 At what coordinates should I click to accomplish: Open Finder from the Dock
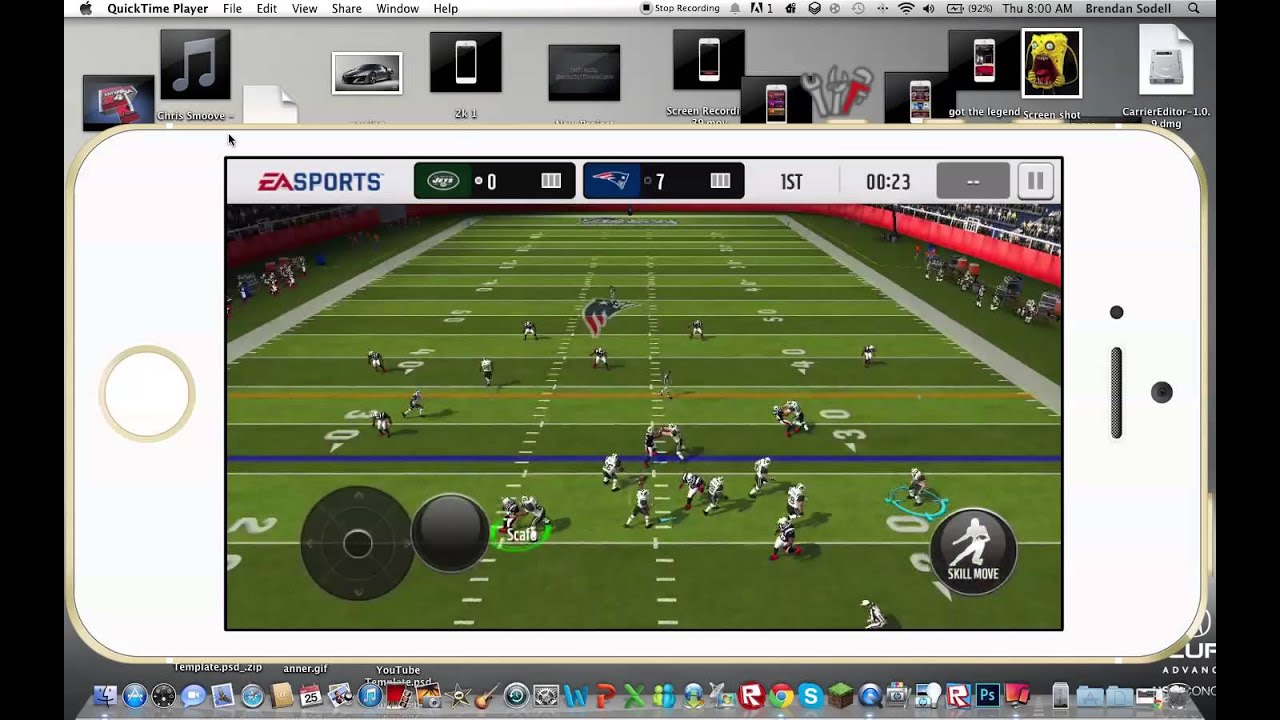[x=104, y=696]
